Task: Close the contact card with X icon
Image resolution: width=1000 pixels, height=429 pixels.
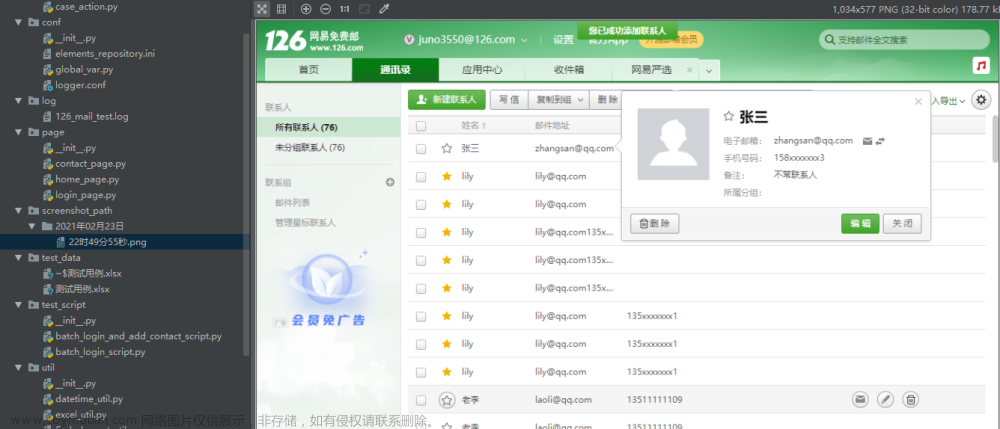Action: [x=918, y=101]
